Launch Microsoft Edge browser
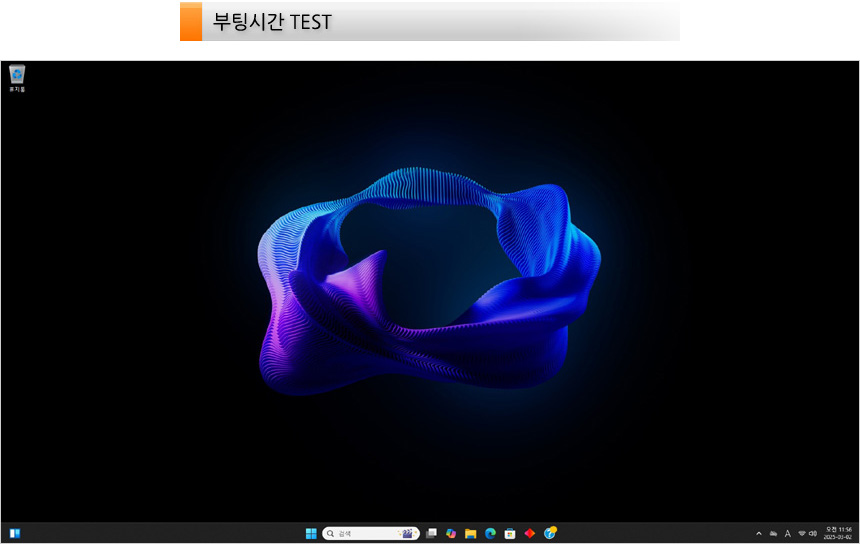860x548 pixels. pyautogui.click(x=490, y=533)
